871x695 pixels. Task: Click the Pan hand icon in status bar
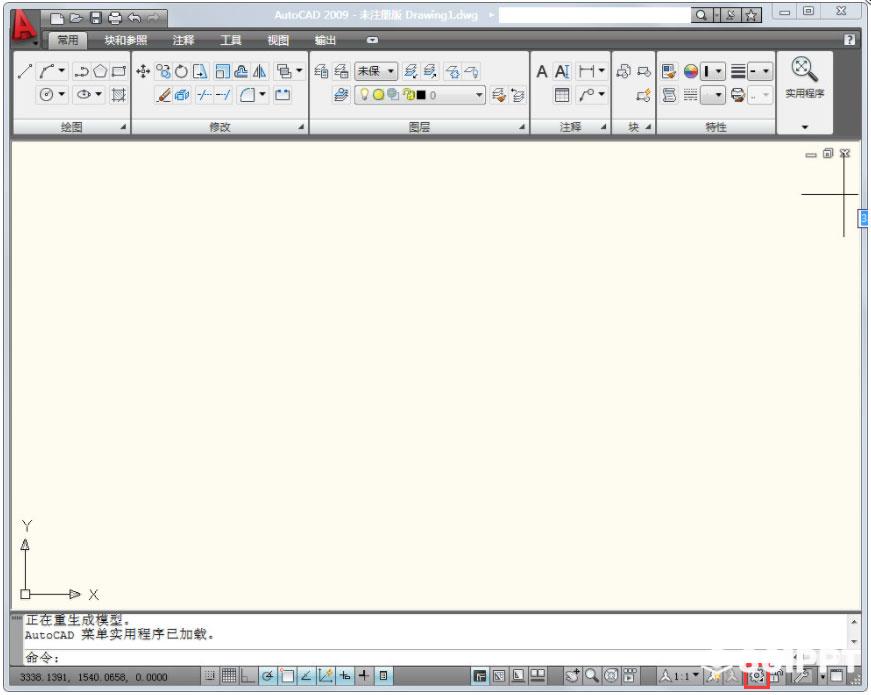click(x=572, y=676)
